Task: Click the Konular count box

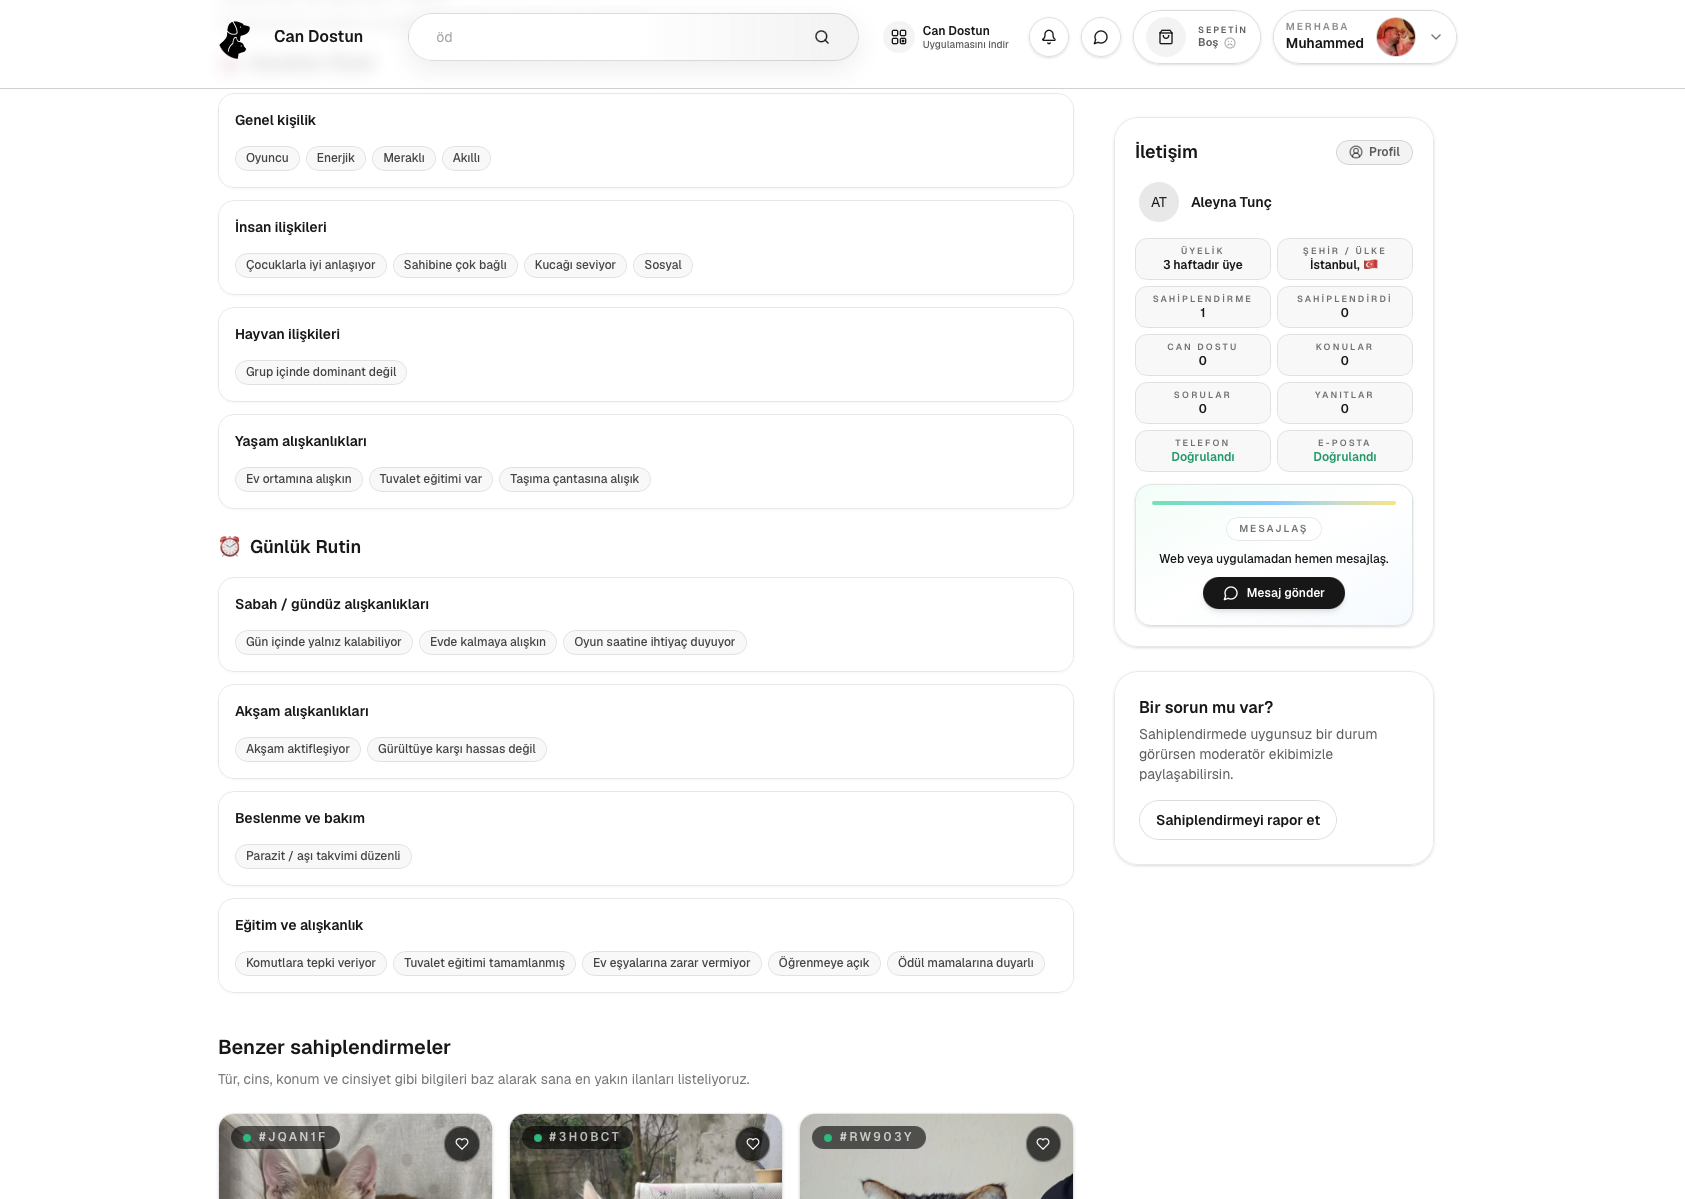Action: tap(1345, 355)
